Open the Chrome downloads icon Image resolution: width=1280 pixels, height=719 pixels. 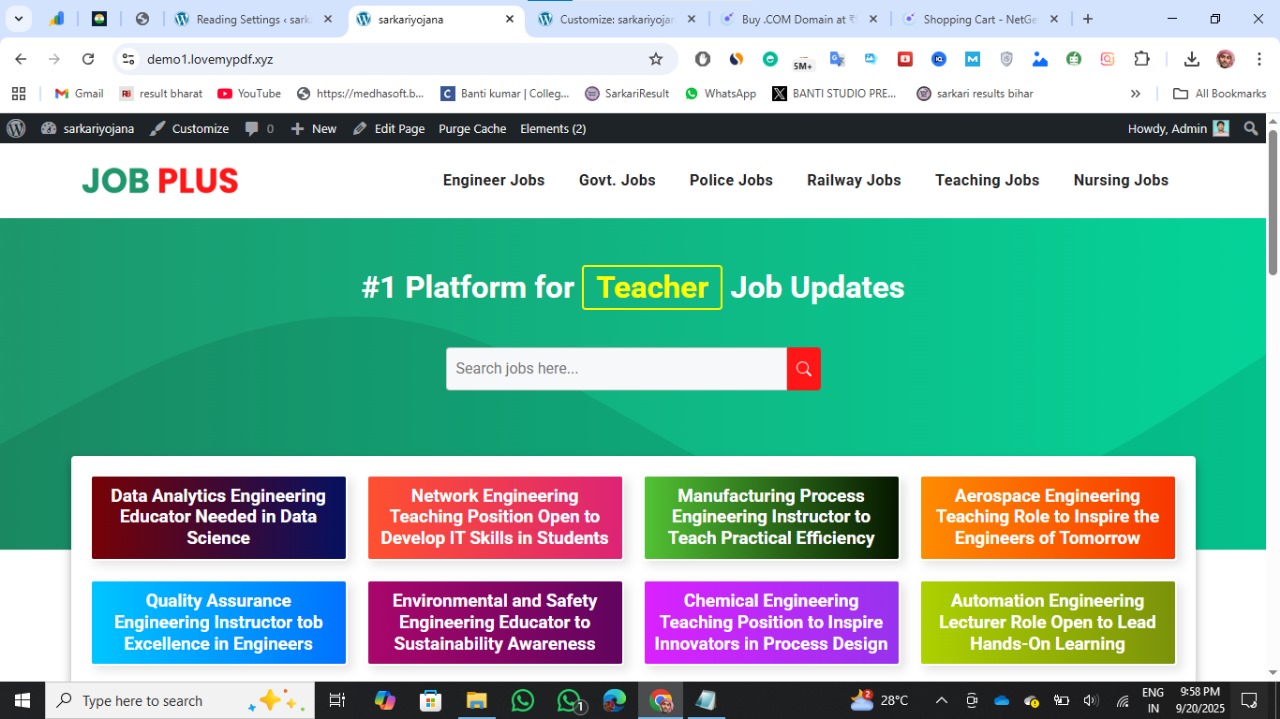(x=1191, y=59)
